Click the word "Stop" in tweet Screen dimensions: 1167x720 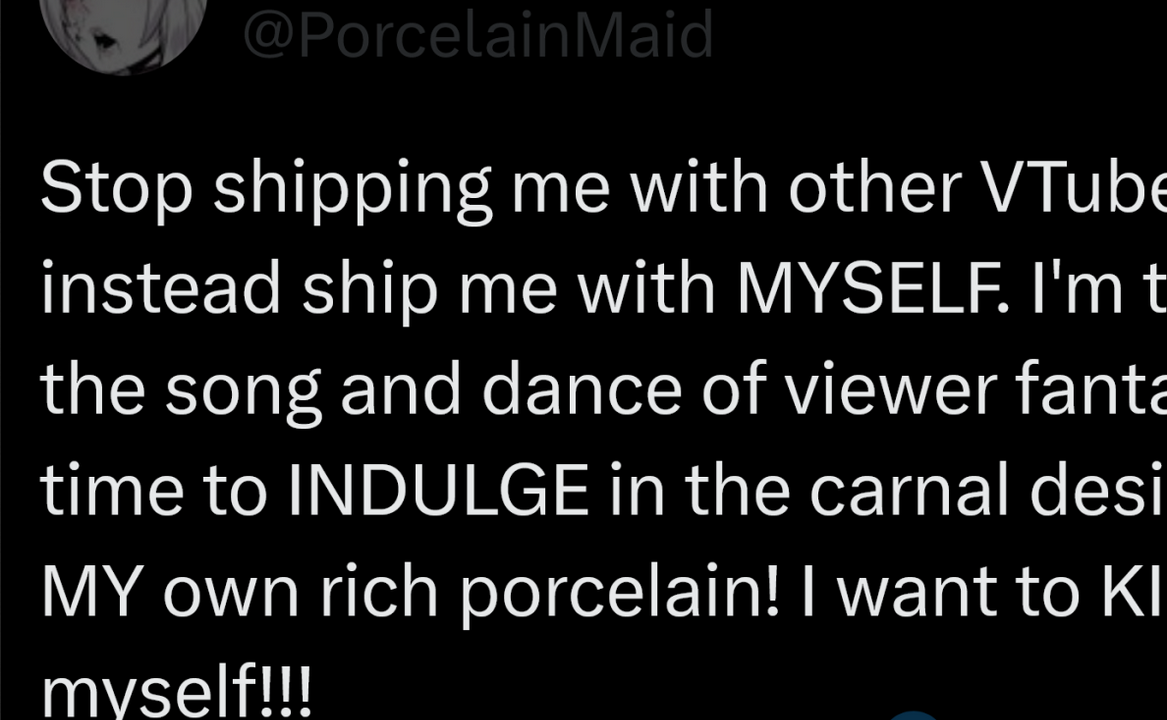coord(116,188)
